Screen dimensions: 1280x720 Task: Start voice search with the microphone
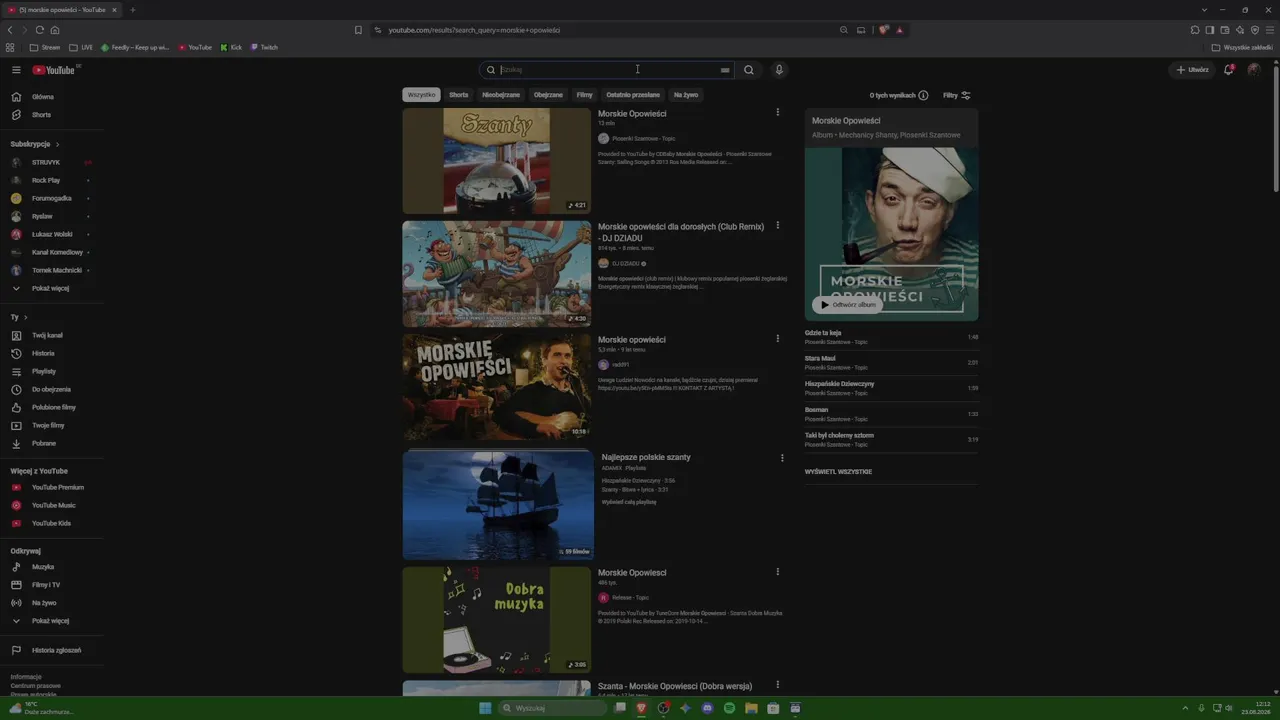click(779, 70)
